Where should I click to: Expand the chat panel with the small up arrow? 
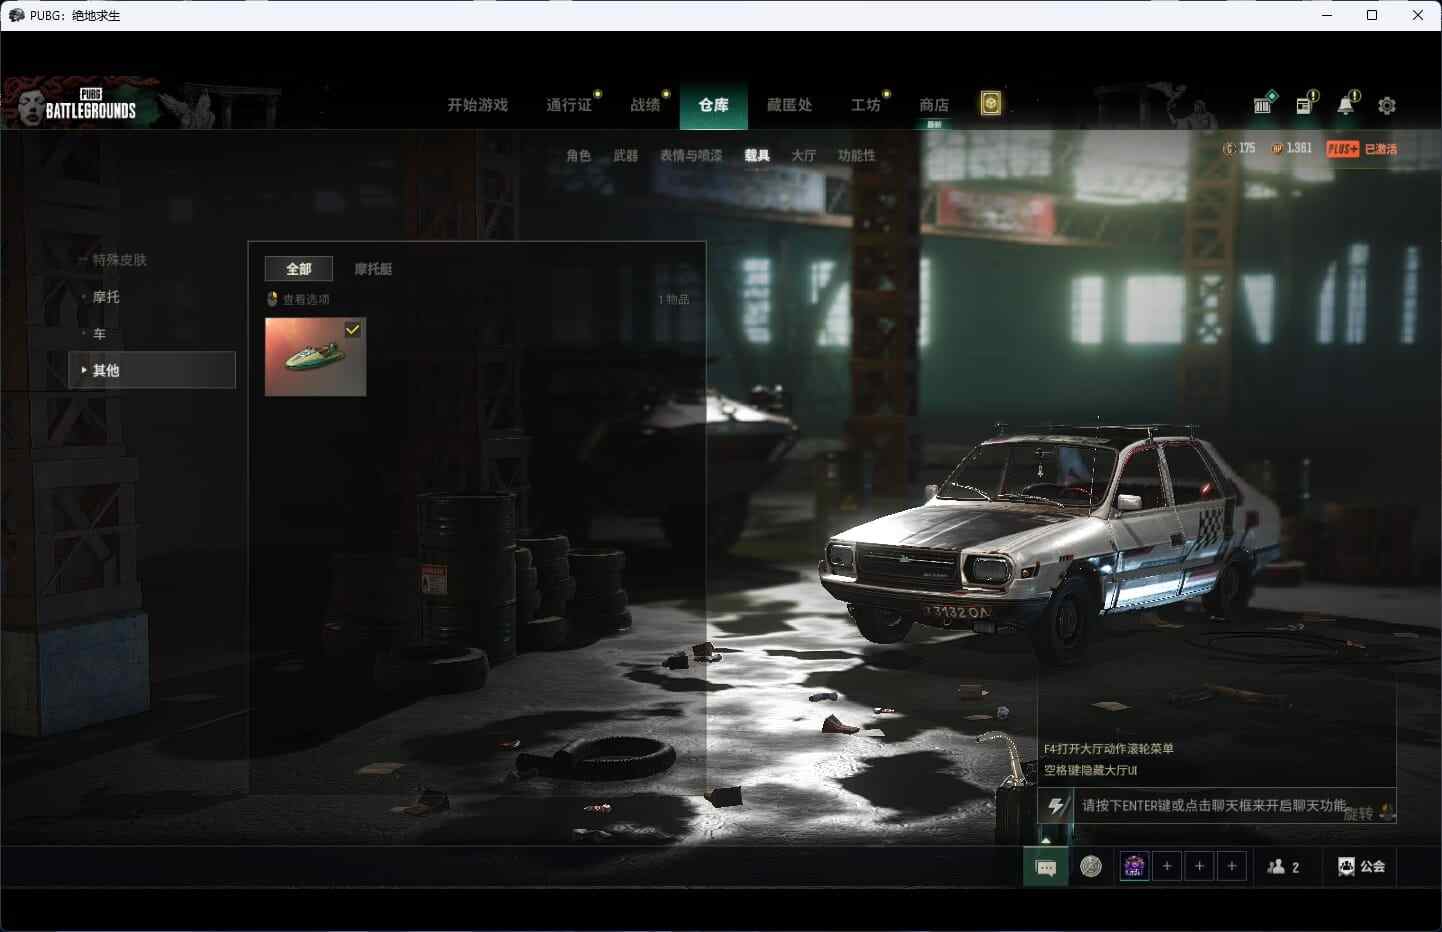tap(1046, 840)
